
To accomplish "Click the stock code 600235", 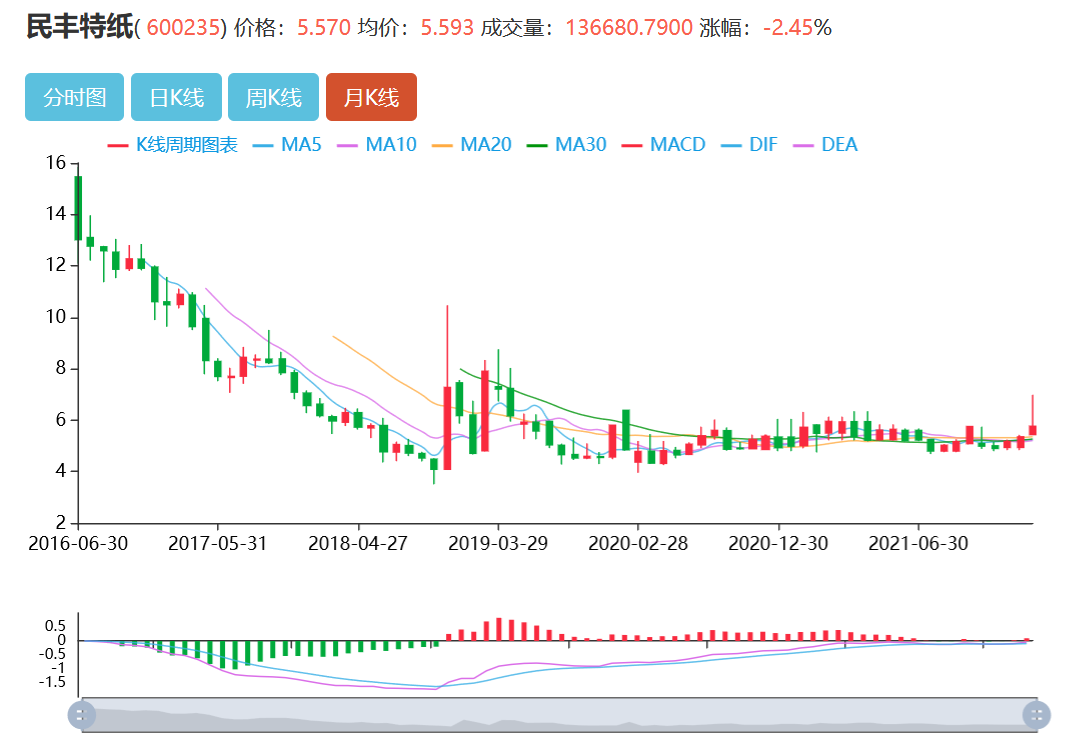I will point(183,28).
